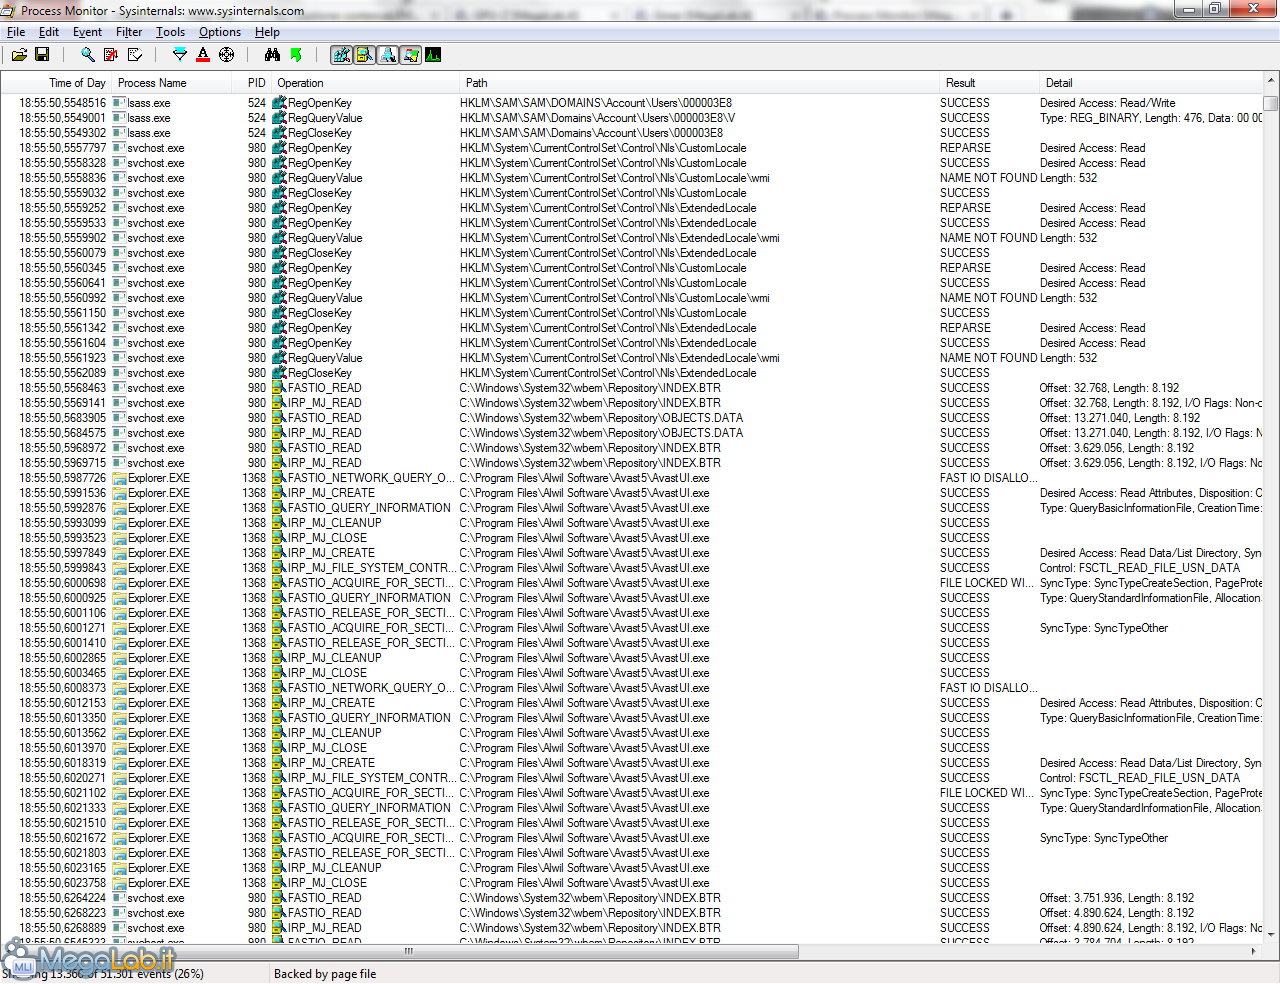Sort by Time of Day column header
This screenshot has width=1280, height=984.
(x=56, y=83)
